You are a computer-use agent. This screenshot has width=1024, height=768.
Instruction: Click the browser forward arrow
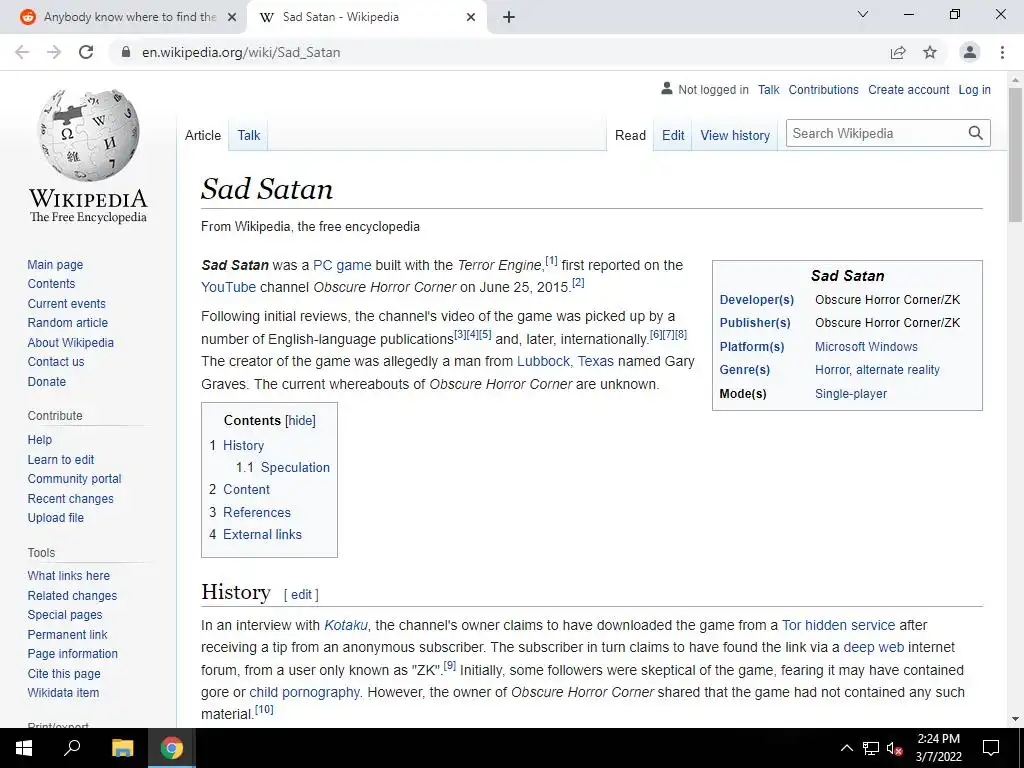coord(54,52)
